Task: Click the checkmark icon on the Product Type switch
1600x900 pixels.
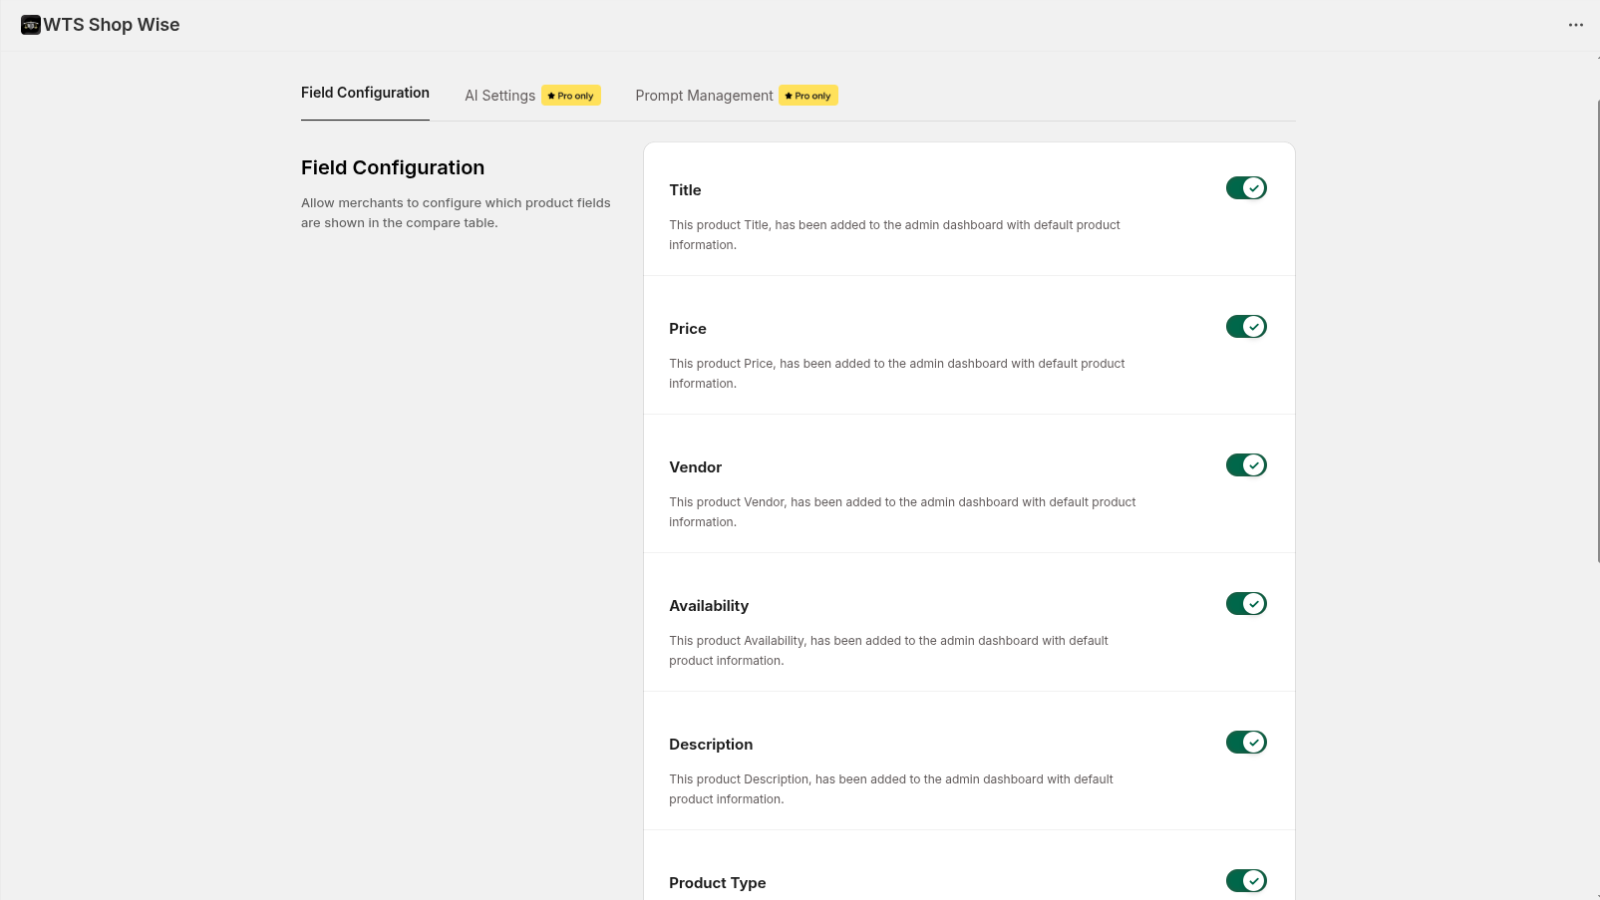Action: click(1253, 881)
